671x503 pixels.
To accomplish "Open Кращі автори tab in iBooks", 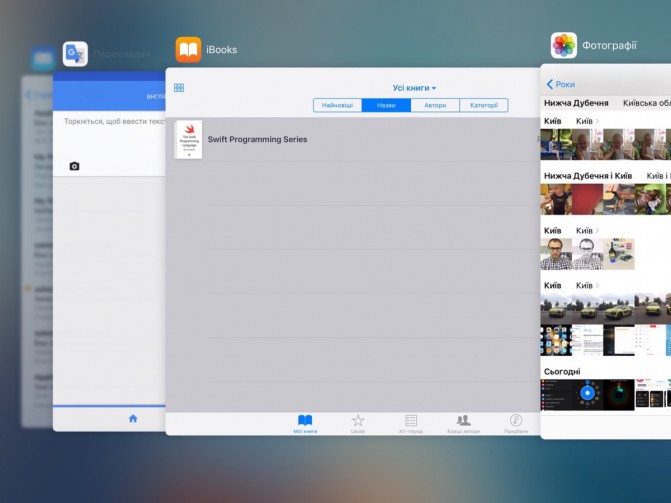I will click(463, 424).
